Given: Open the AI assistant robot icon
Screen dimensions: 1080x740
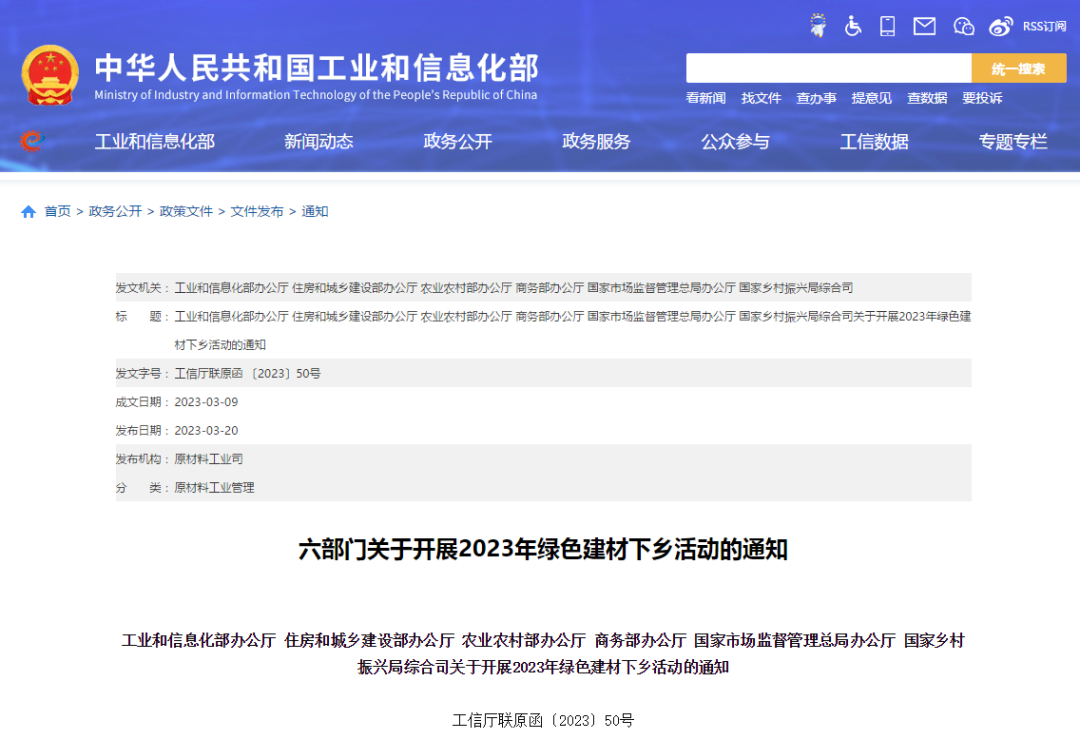Looking at the screenshot, I should tap(818, 26).
